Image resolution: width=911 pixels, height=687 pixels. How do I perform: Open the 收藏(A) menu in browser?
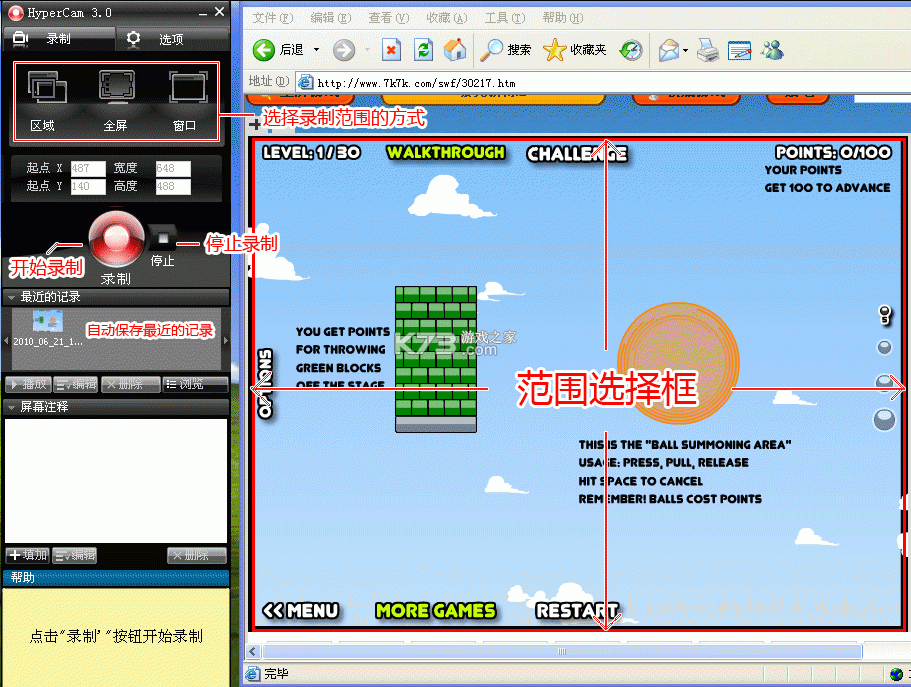click(447, 18)
